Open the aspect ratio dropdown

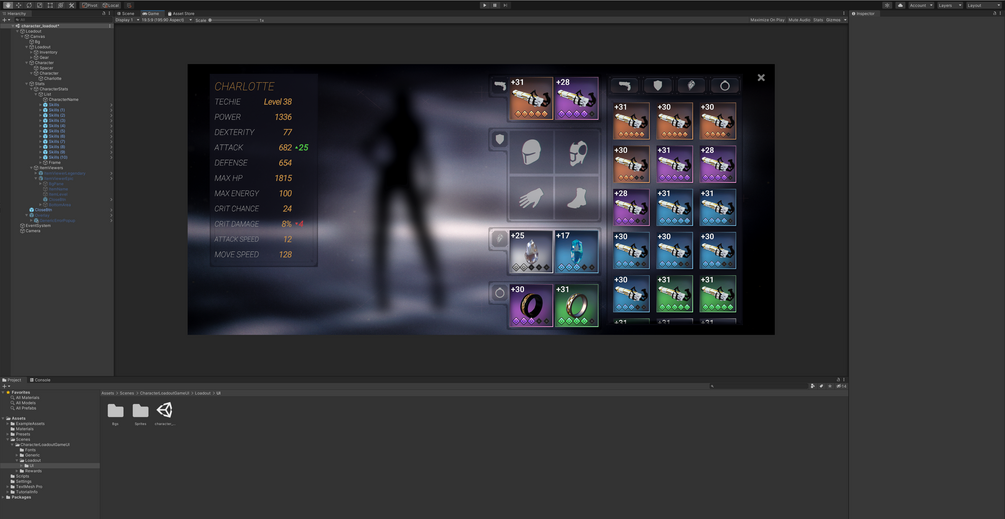click(167, 20)
